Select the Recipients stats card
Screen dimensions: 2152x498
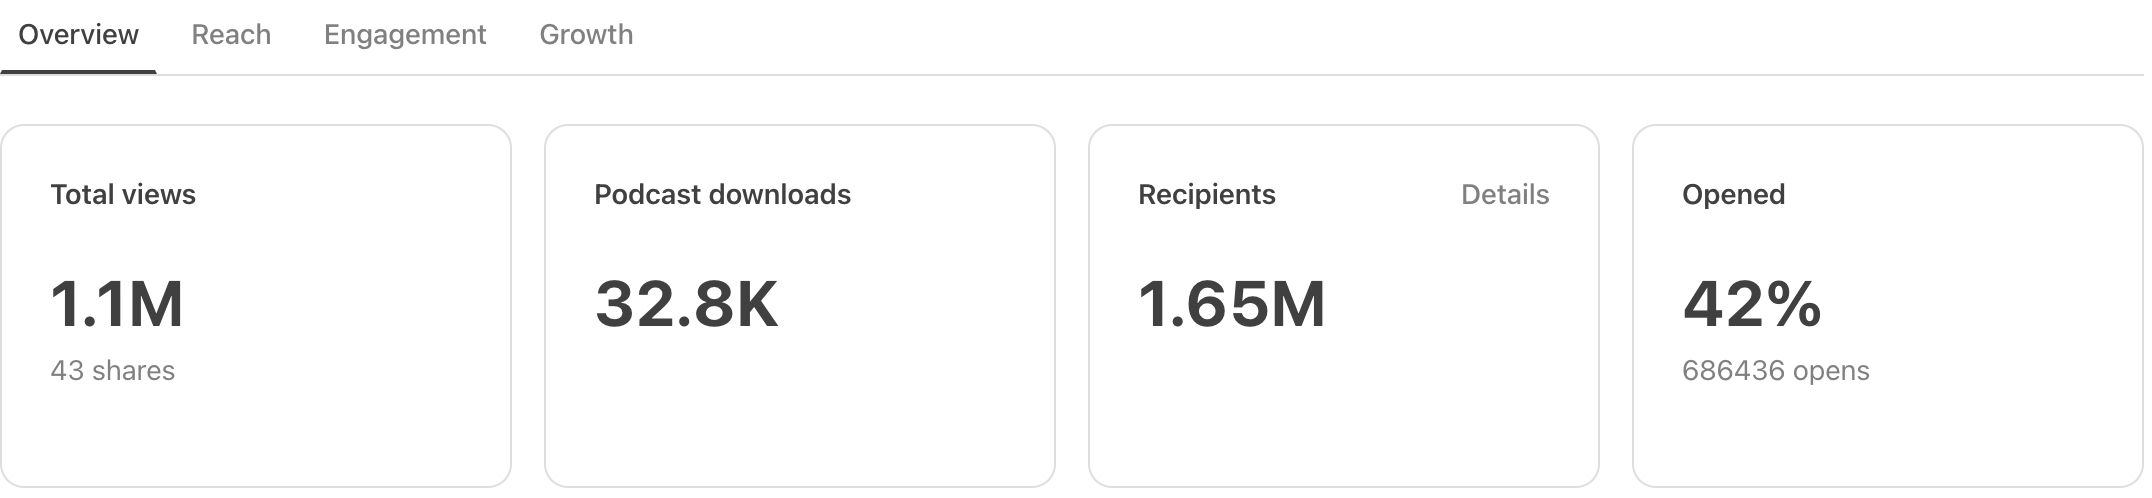click(x=1344, y=306)
